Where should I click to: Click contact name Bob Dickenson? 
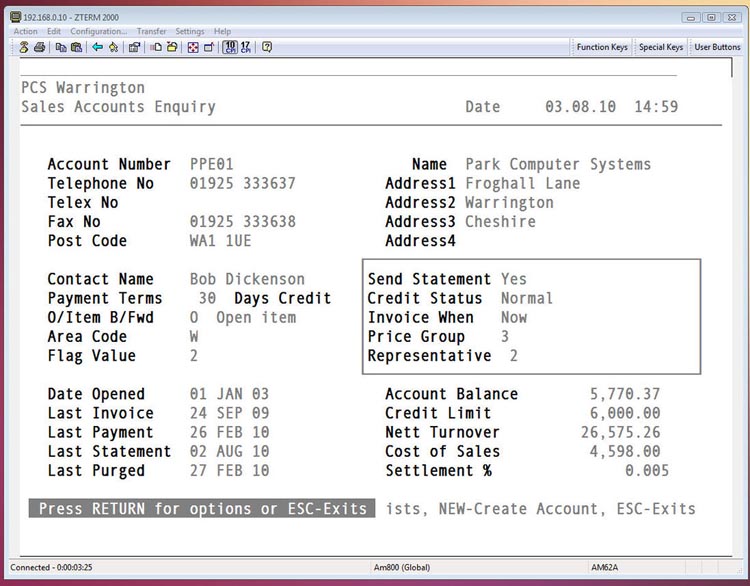coord(247,279)
